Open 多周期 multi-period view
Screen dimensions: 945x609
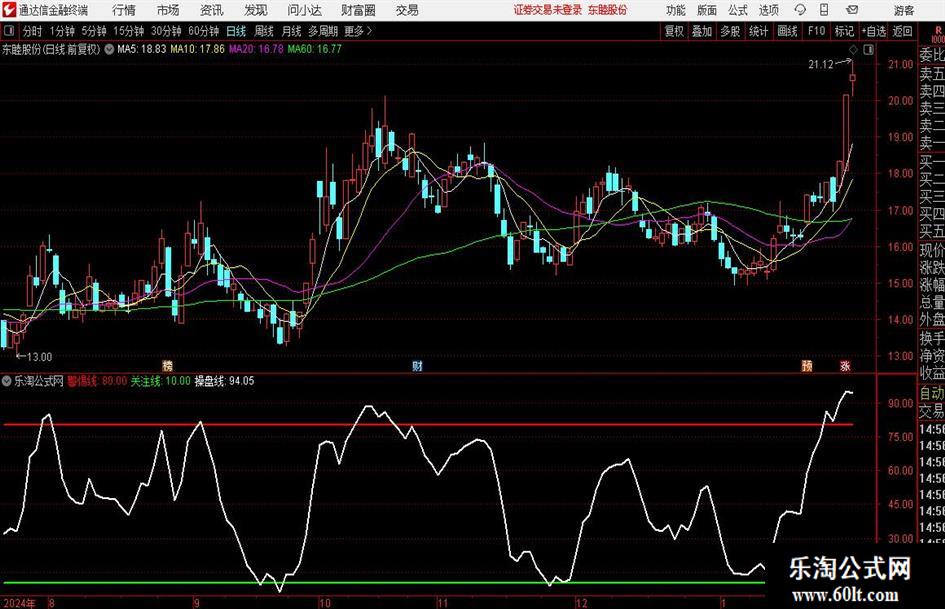pos(323,31)
